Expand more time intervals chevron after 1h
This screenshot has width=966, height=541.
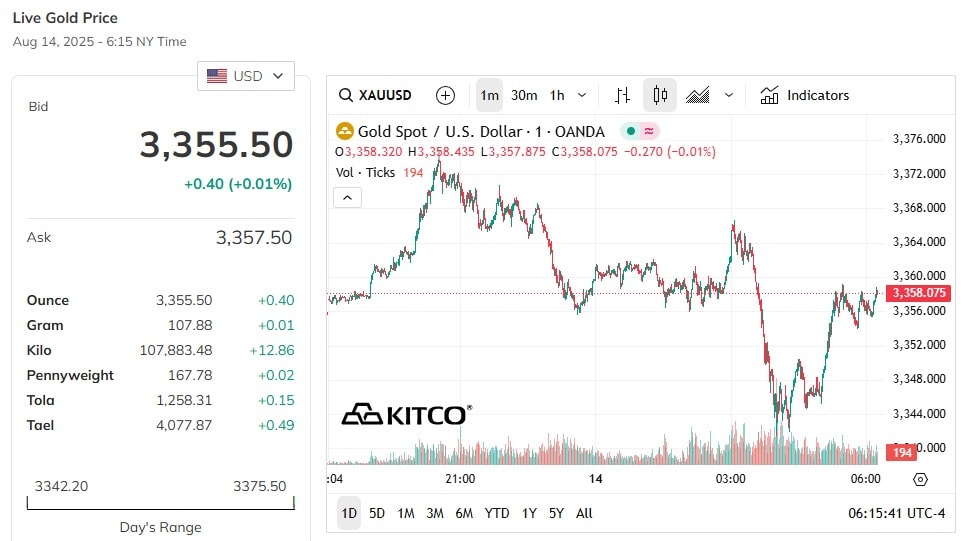(582, 96)
